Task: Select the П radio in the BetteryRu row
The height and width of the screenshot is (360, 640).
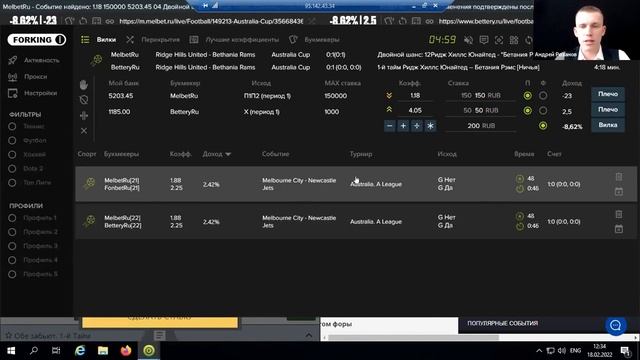Action: (527, 111)
